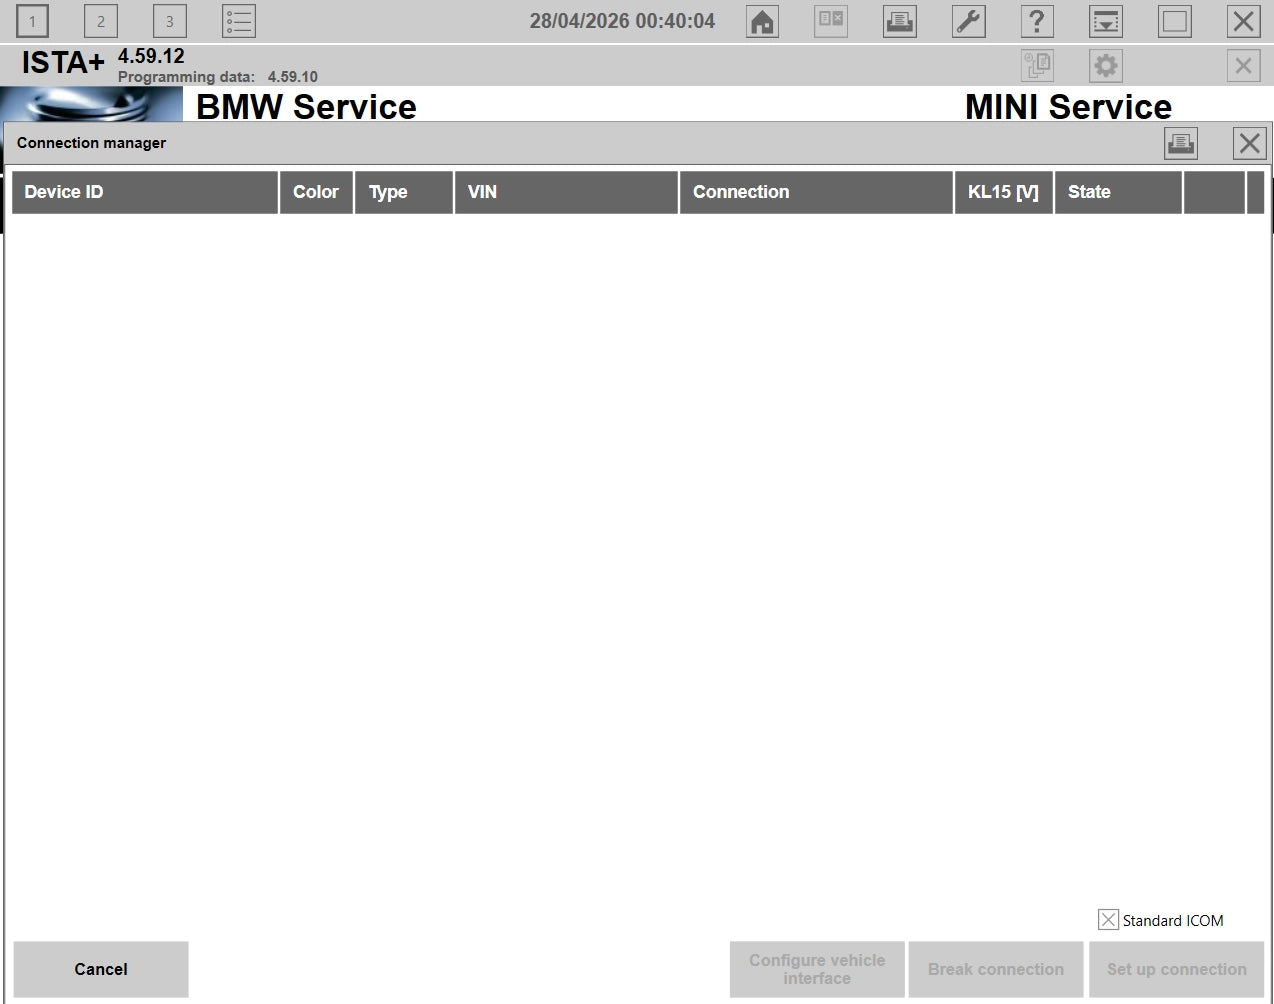Go to the home screen icon
Image resolution: width=1274 pixels, height=1004 pixels.
click(762, 21)
